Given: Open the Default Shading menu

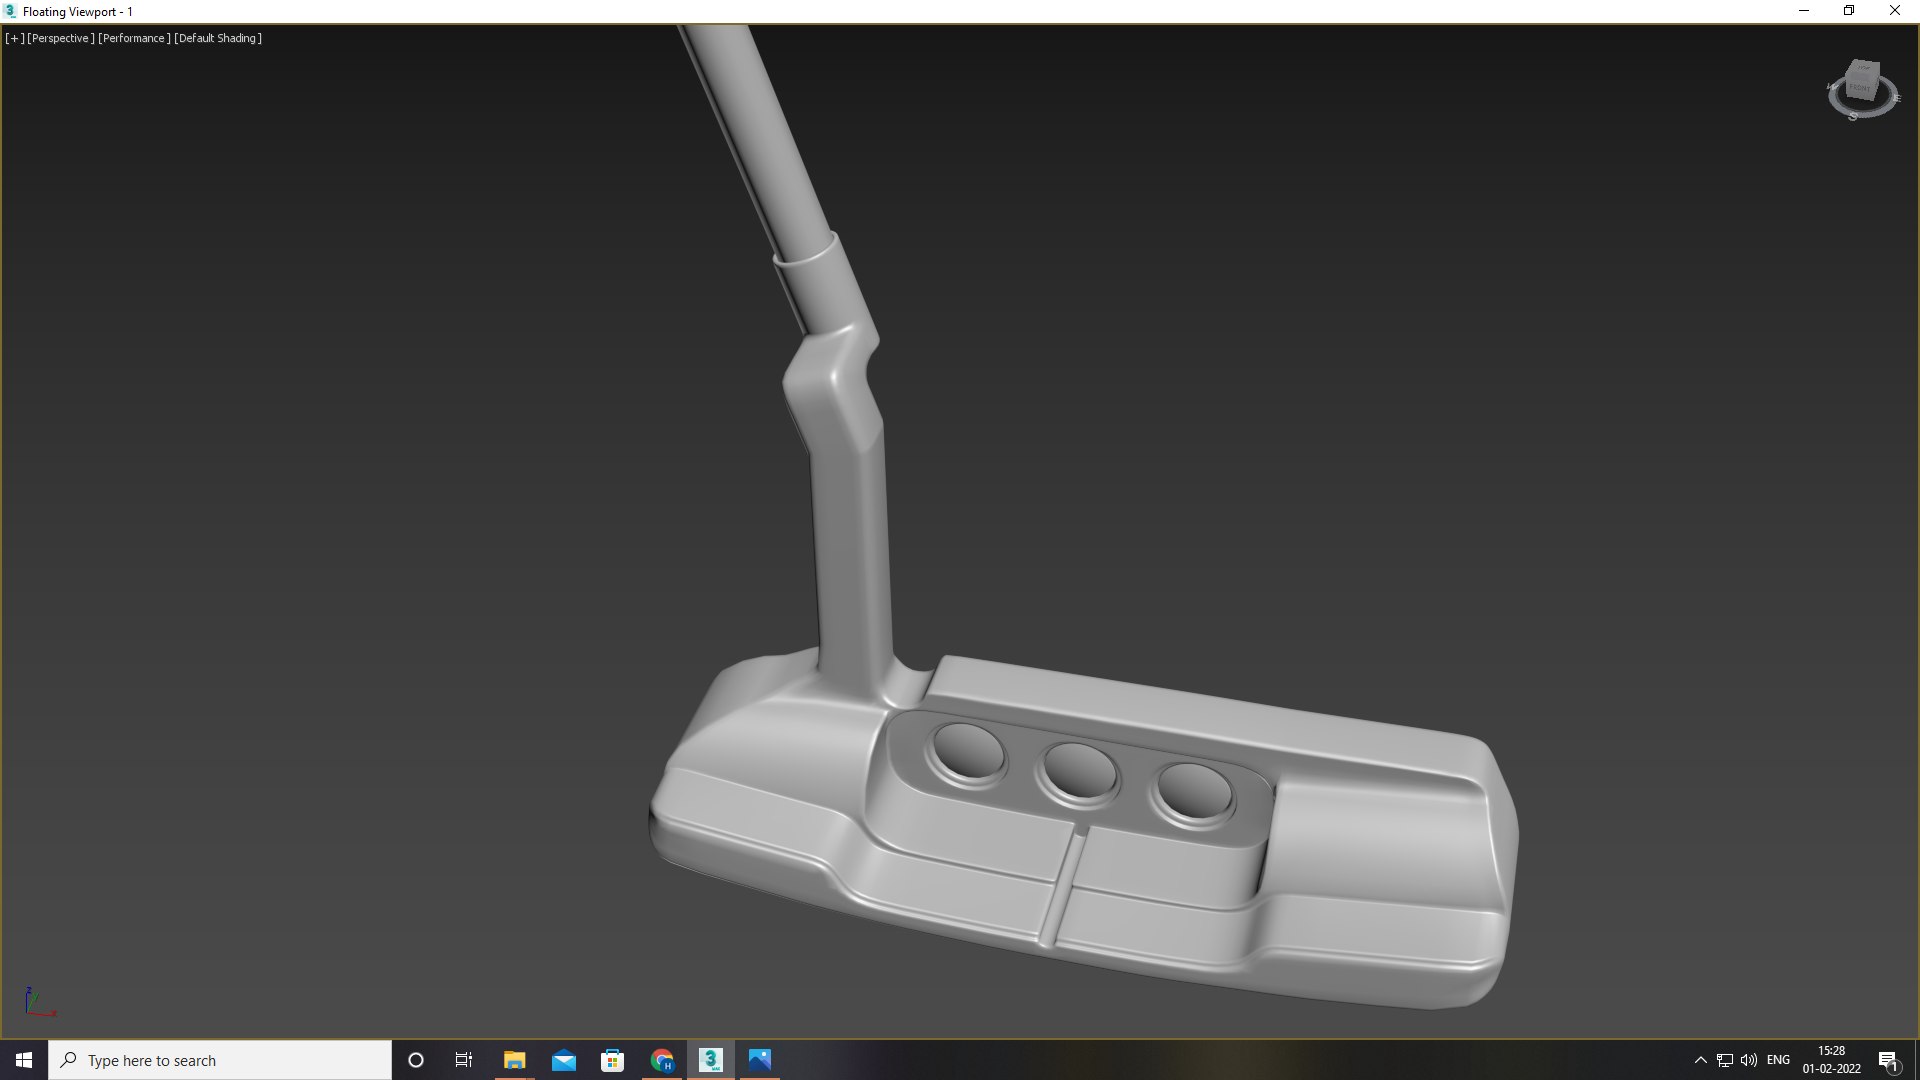Looking at the screenshot, I should point(218,38).
